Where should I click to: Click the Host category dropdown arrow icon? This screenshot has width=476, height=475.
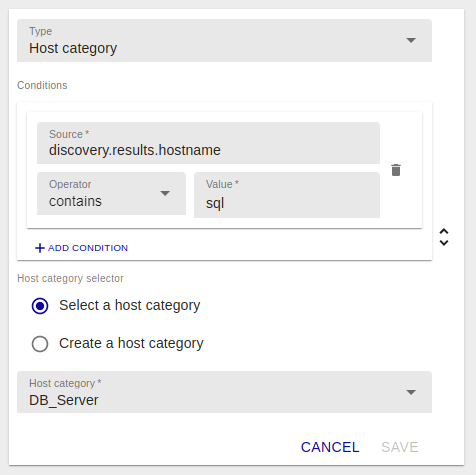[411, 392]
